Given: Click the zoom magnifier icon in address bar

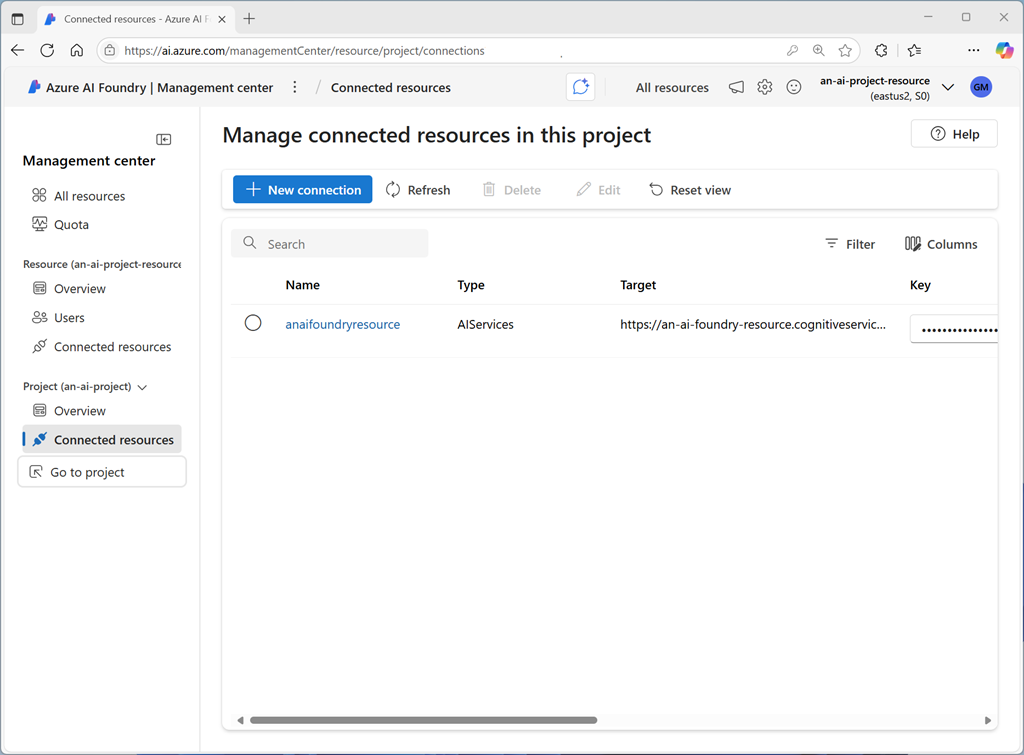Looking at the screenshot, I should pos(818,50).
